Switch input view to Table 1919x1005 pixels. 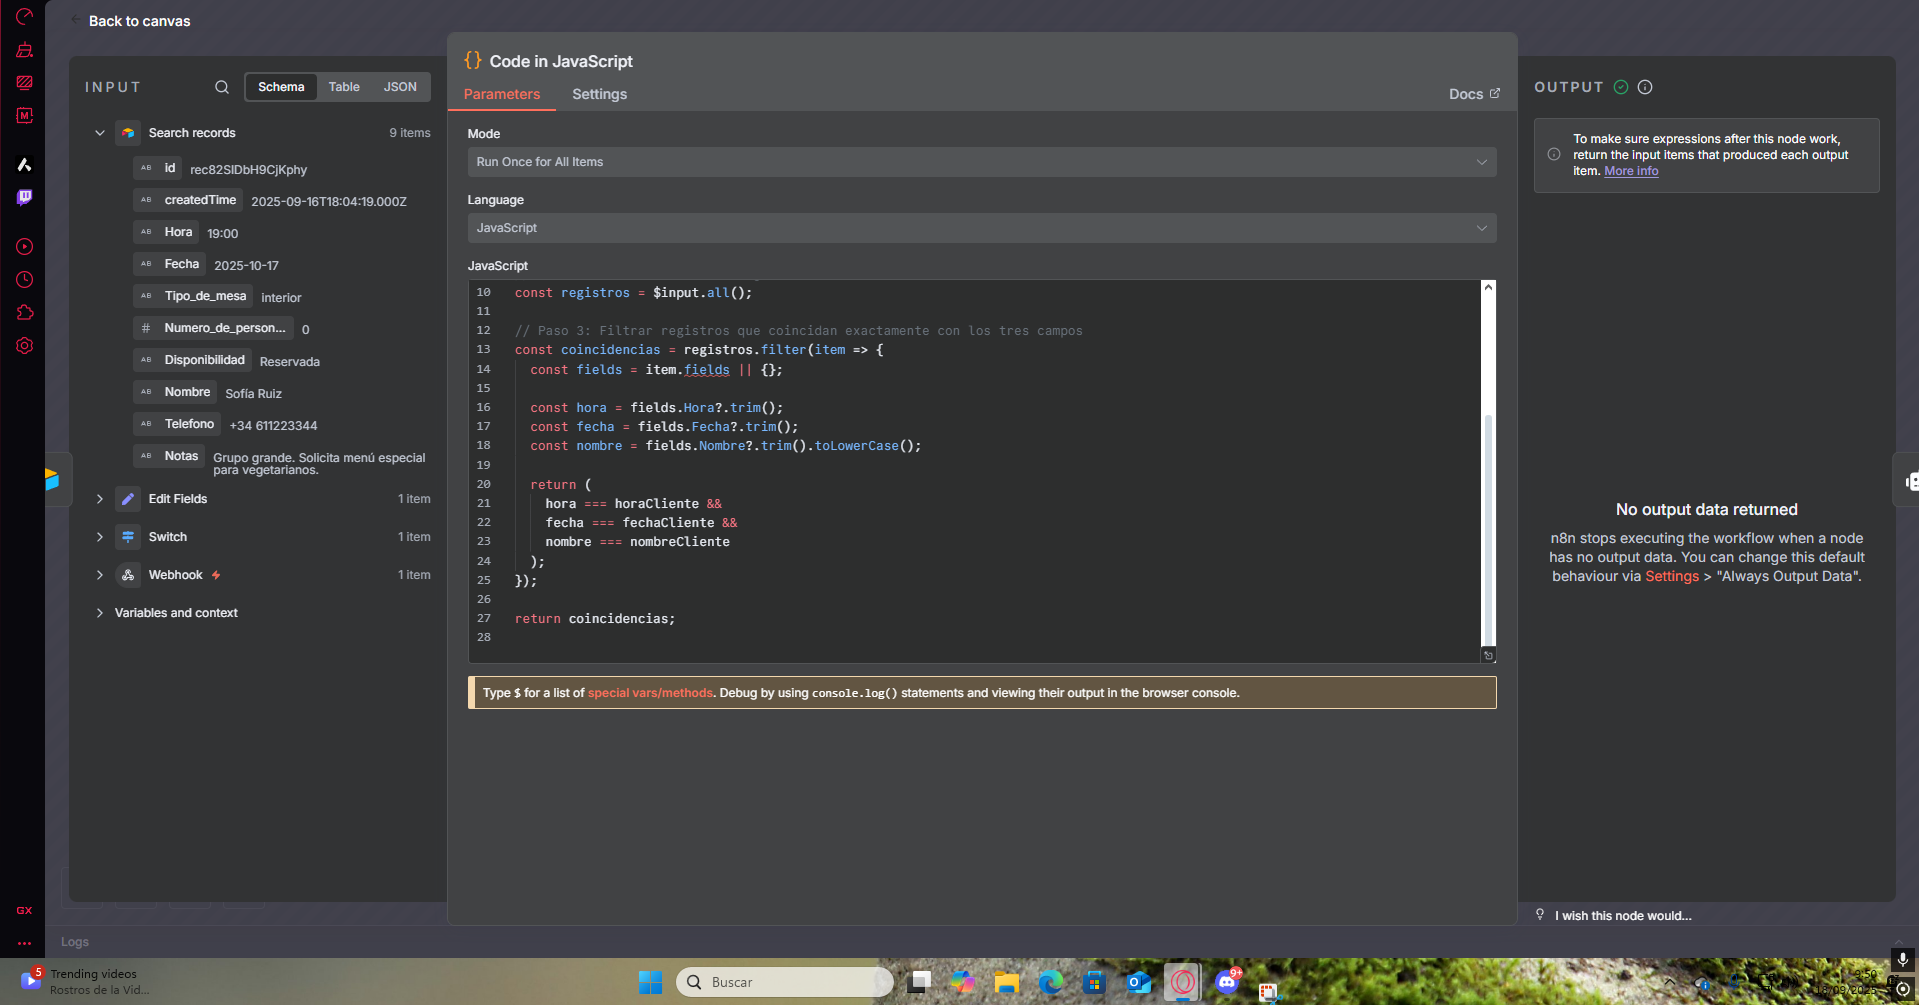tap(344, 87)
